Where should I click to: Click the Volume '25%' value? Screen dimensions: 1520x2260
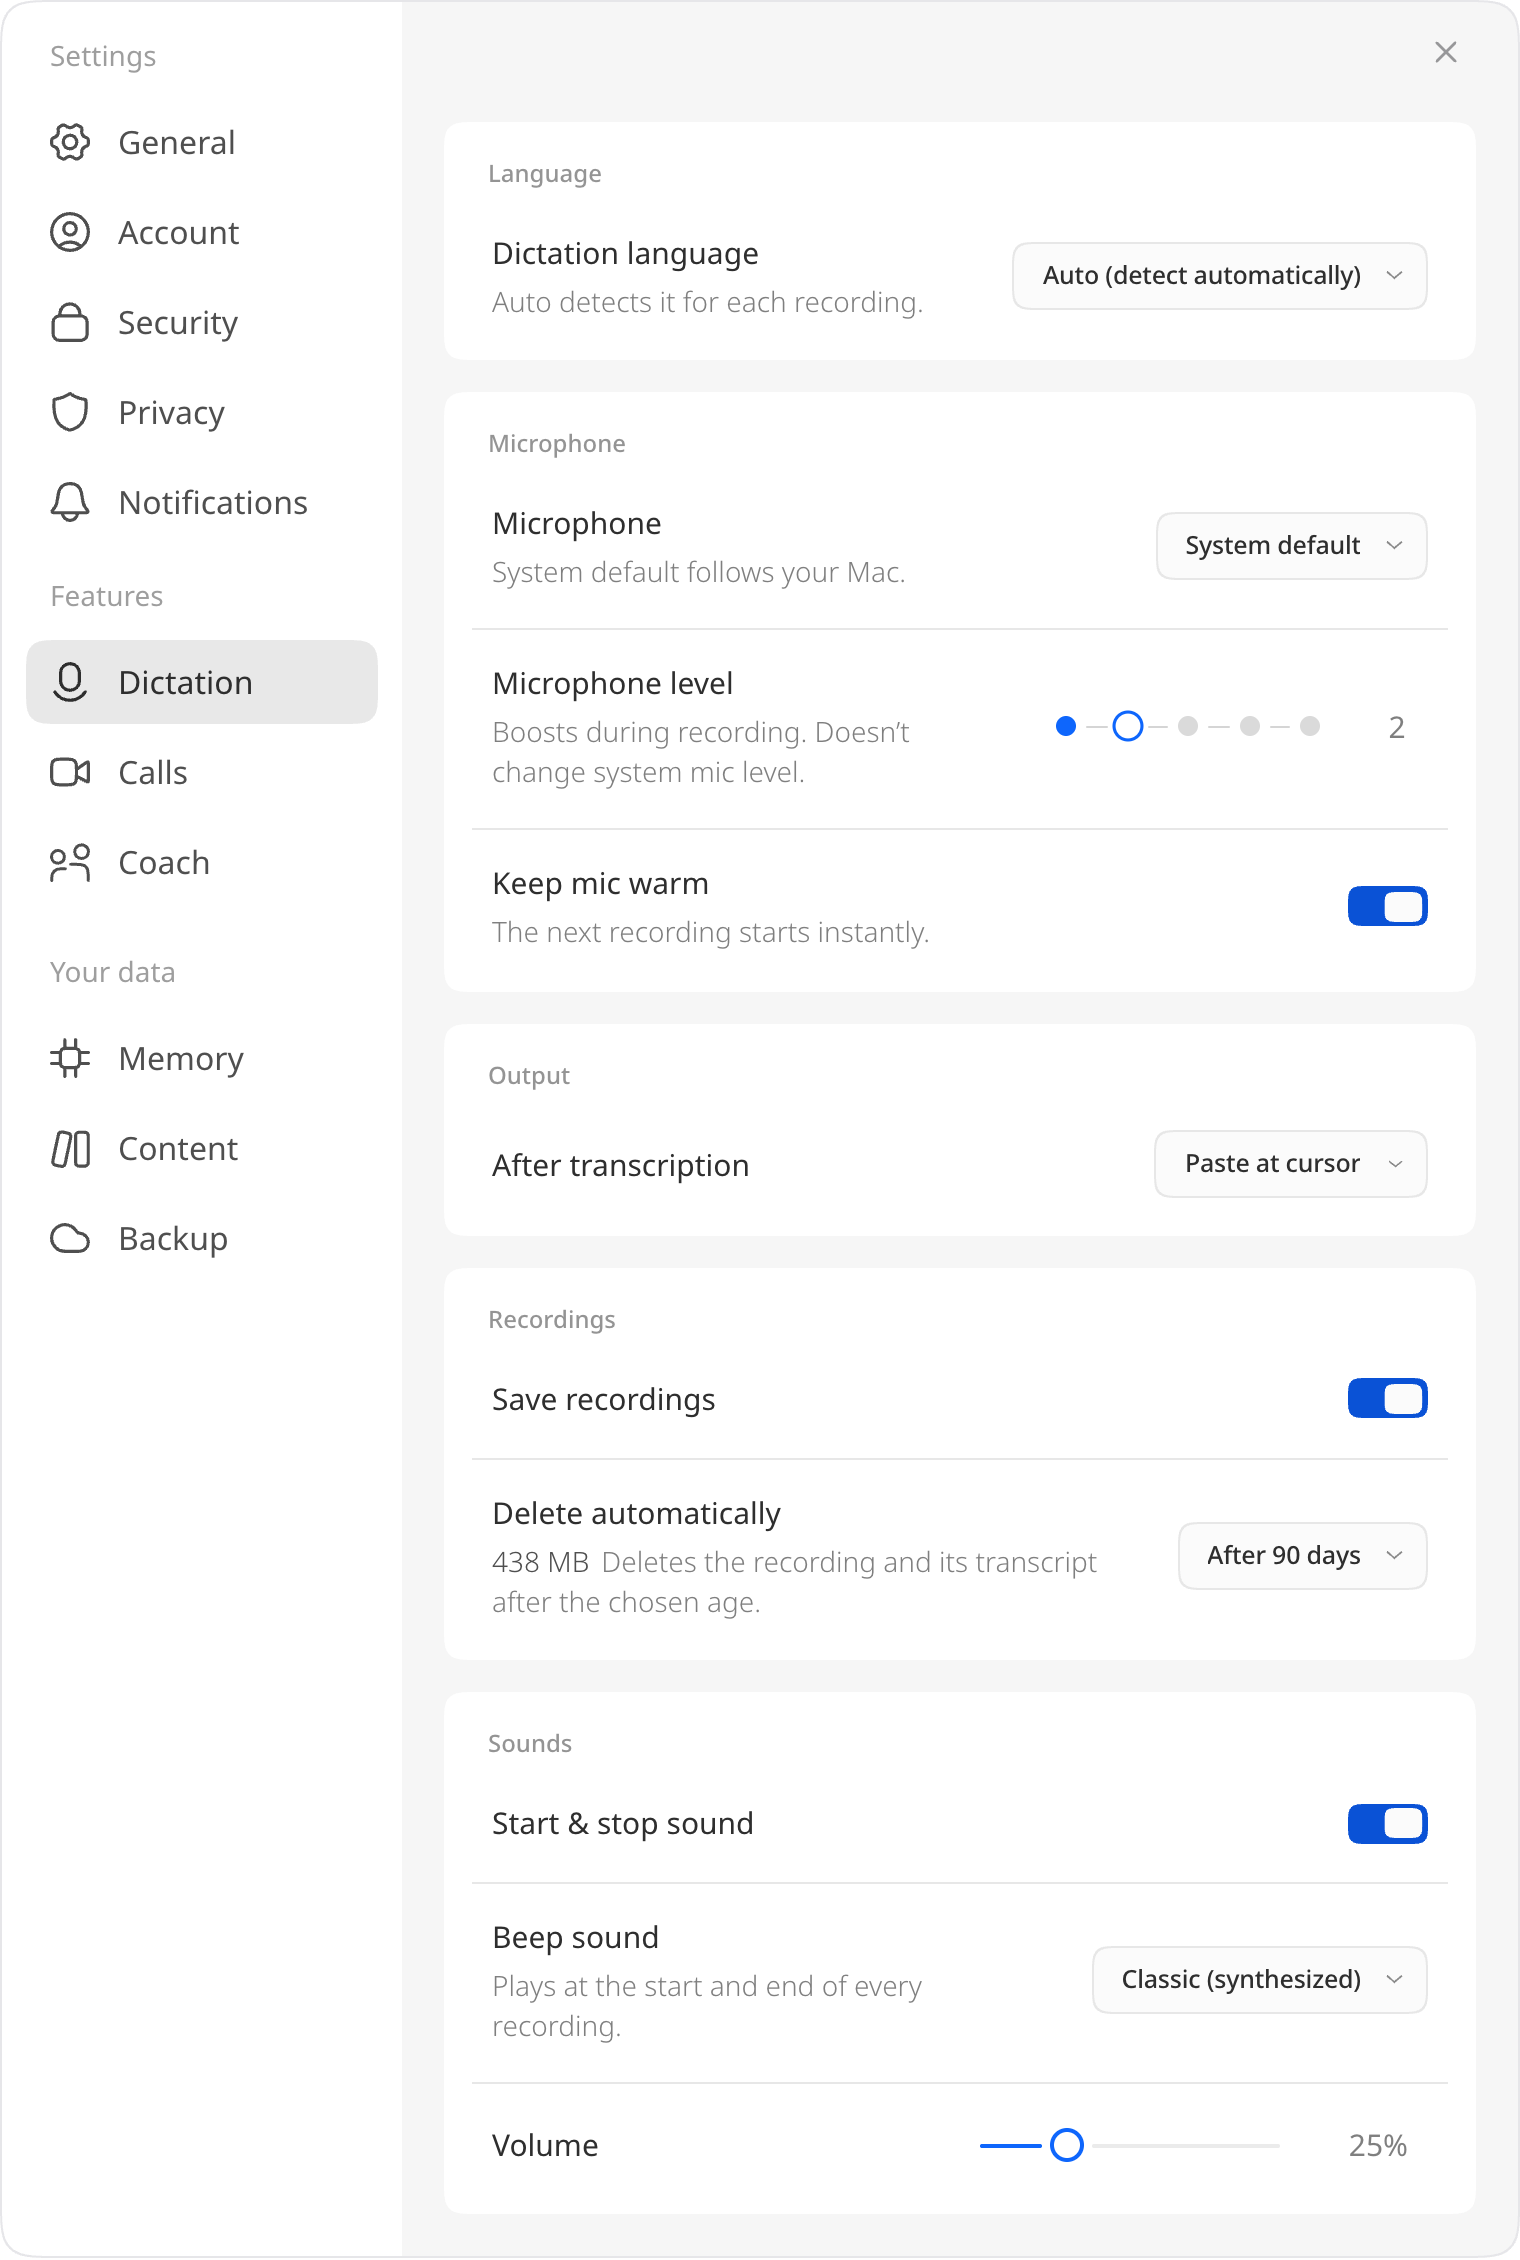tap(1378, 2146)
